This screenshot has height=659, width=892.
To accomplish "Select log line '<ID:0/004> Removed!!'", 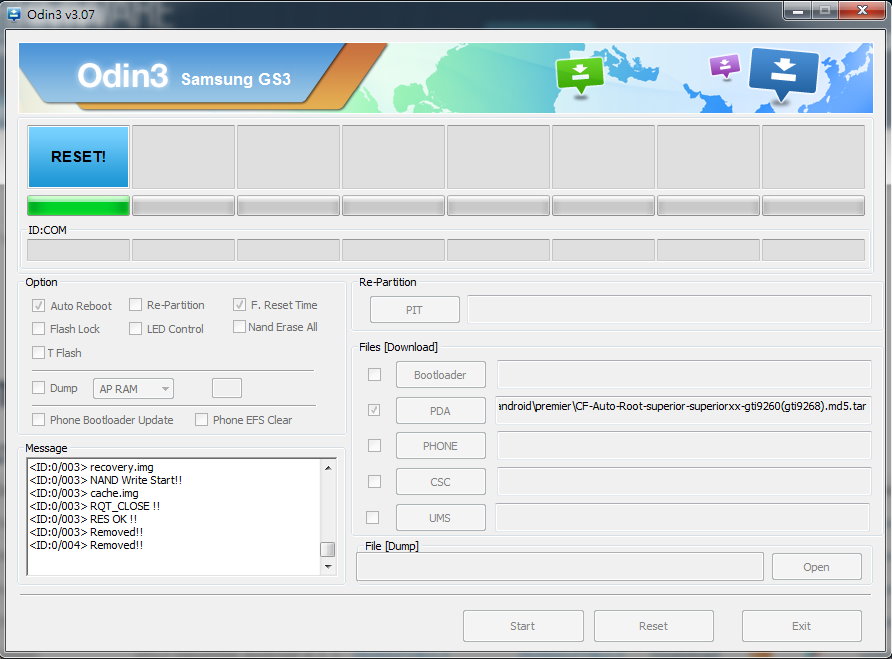I will pyautogui.click(x=86, y=546).
